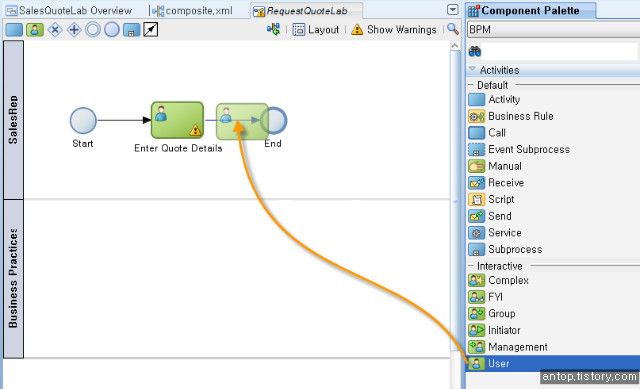
Task: Open the BPM palette combo box
Action: pyautogui.click(x=553, y=29)
